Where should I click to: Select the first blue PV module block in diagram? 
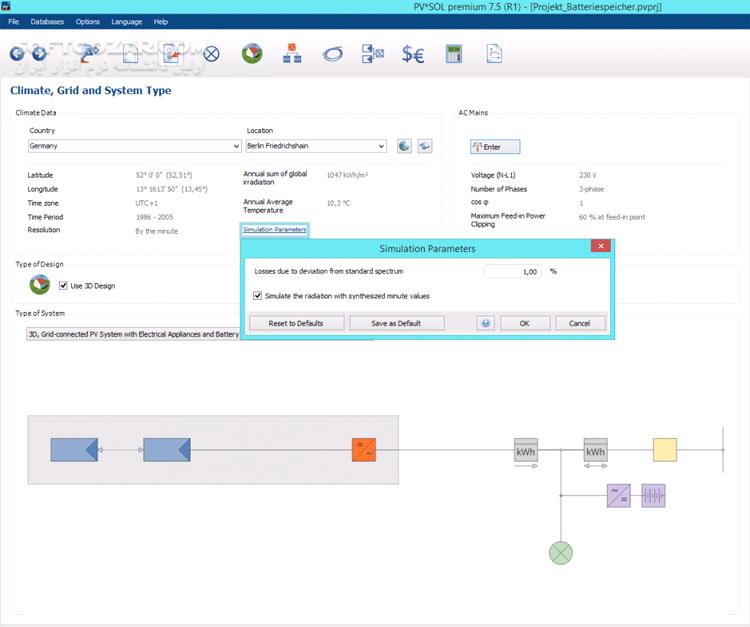(x=74, y=450)
